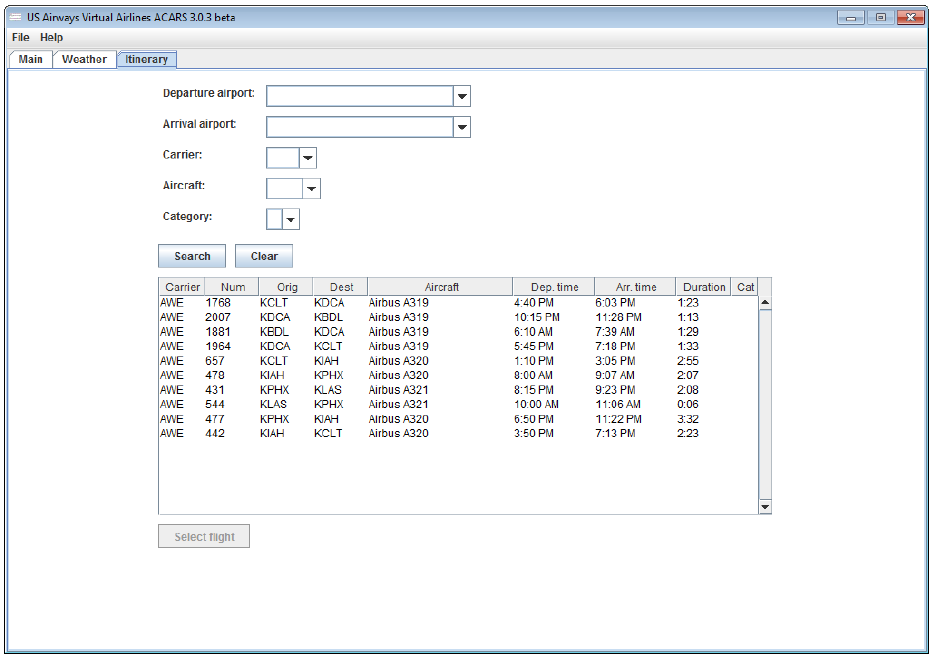The height and width of the screenshot is (662, 937).
Task: Select flight number 478
Action: pos(215,375)
